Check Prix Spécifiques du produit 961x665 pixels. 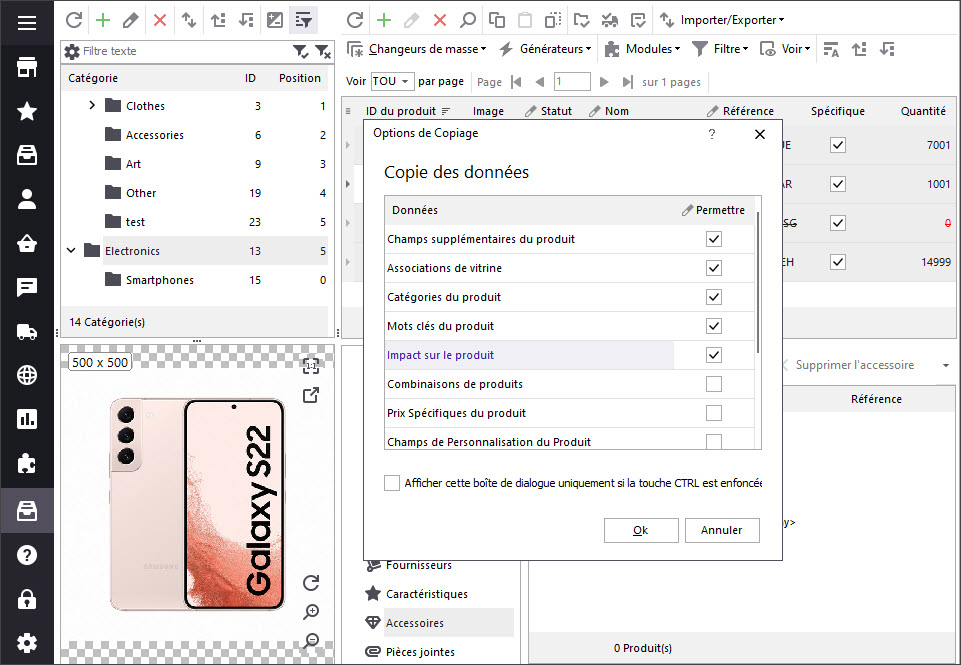713,413
